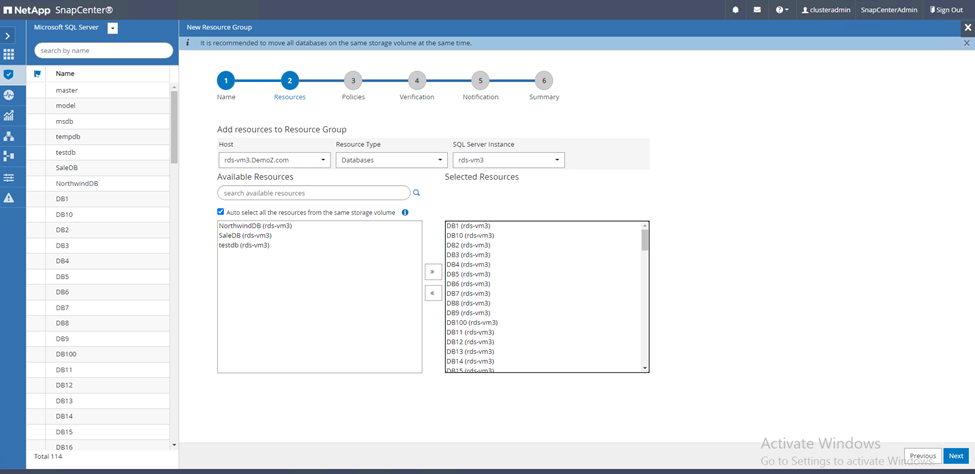This screenshot has width=975, height=474.
Task: Open the Microsoft SQL Server view dropdown
Action: coord(113,28)
